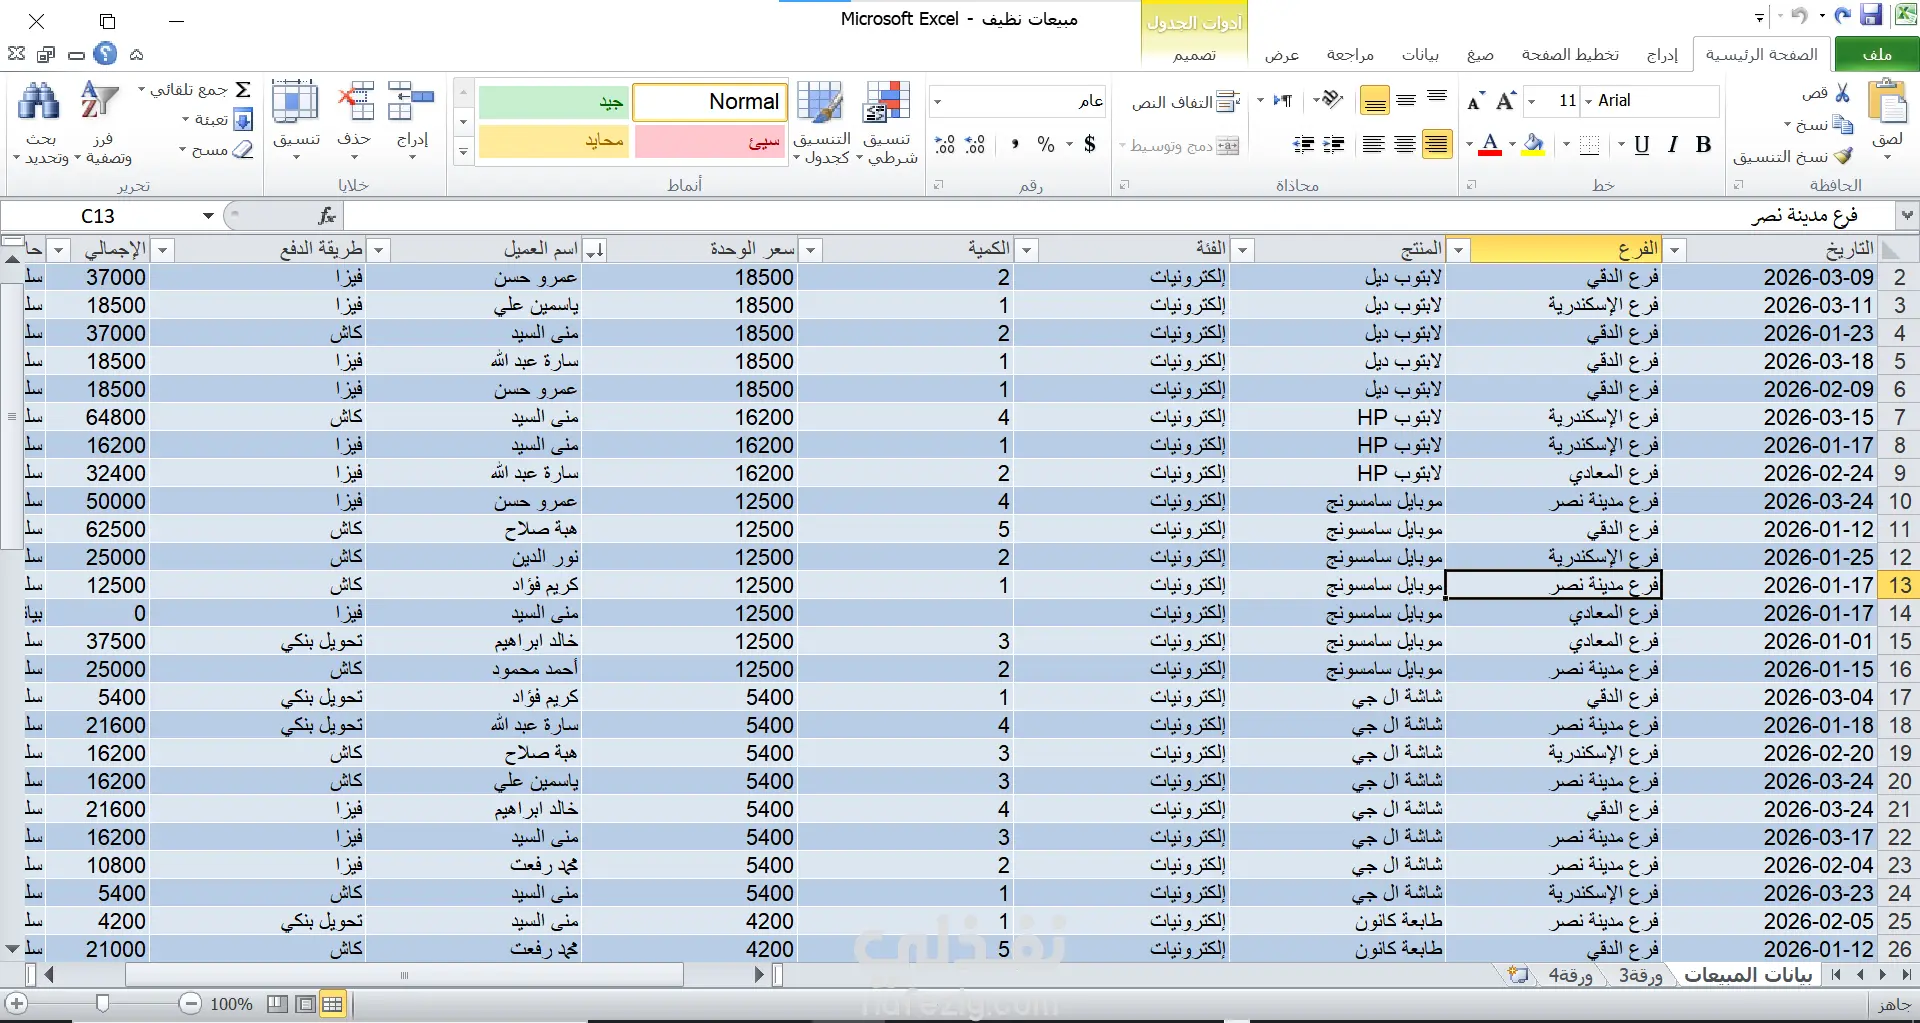The height and width of the screenshot is (1023, 1920).
Task: Increase font size with the large A icon
Action: click(1506, 100)
